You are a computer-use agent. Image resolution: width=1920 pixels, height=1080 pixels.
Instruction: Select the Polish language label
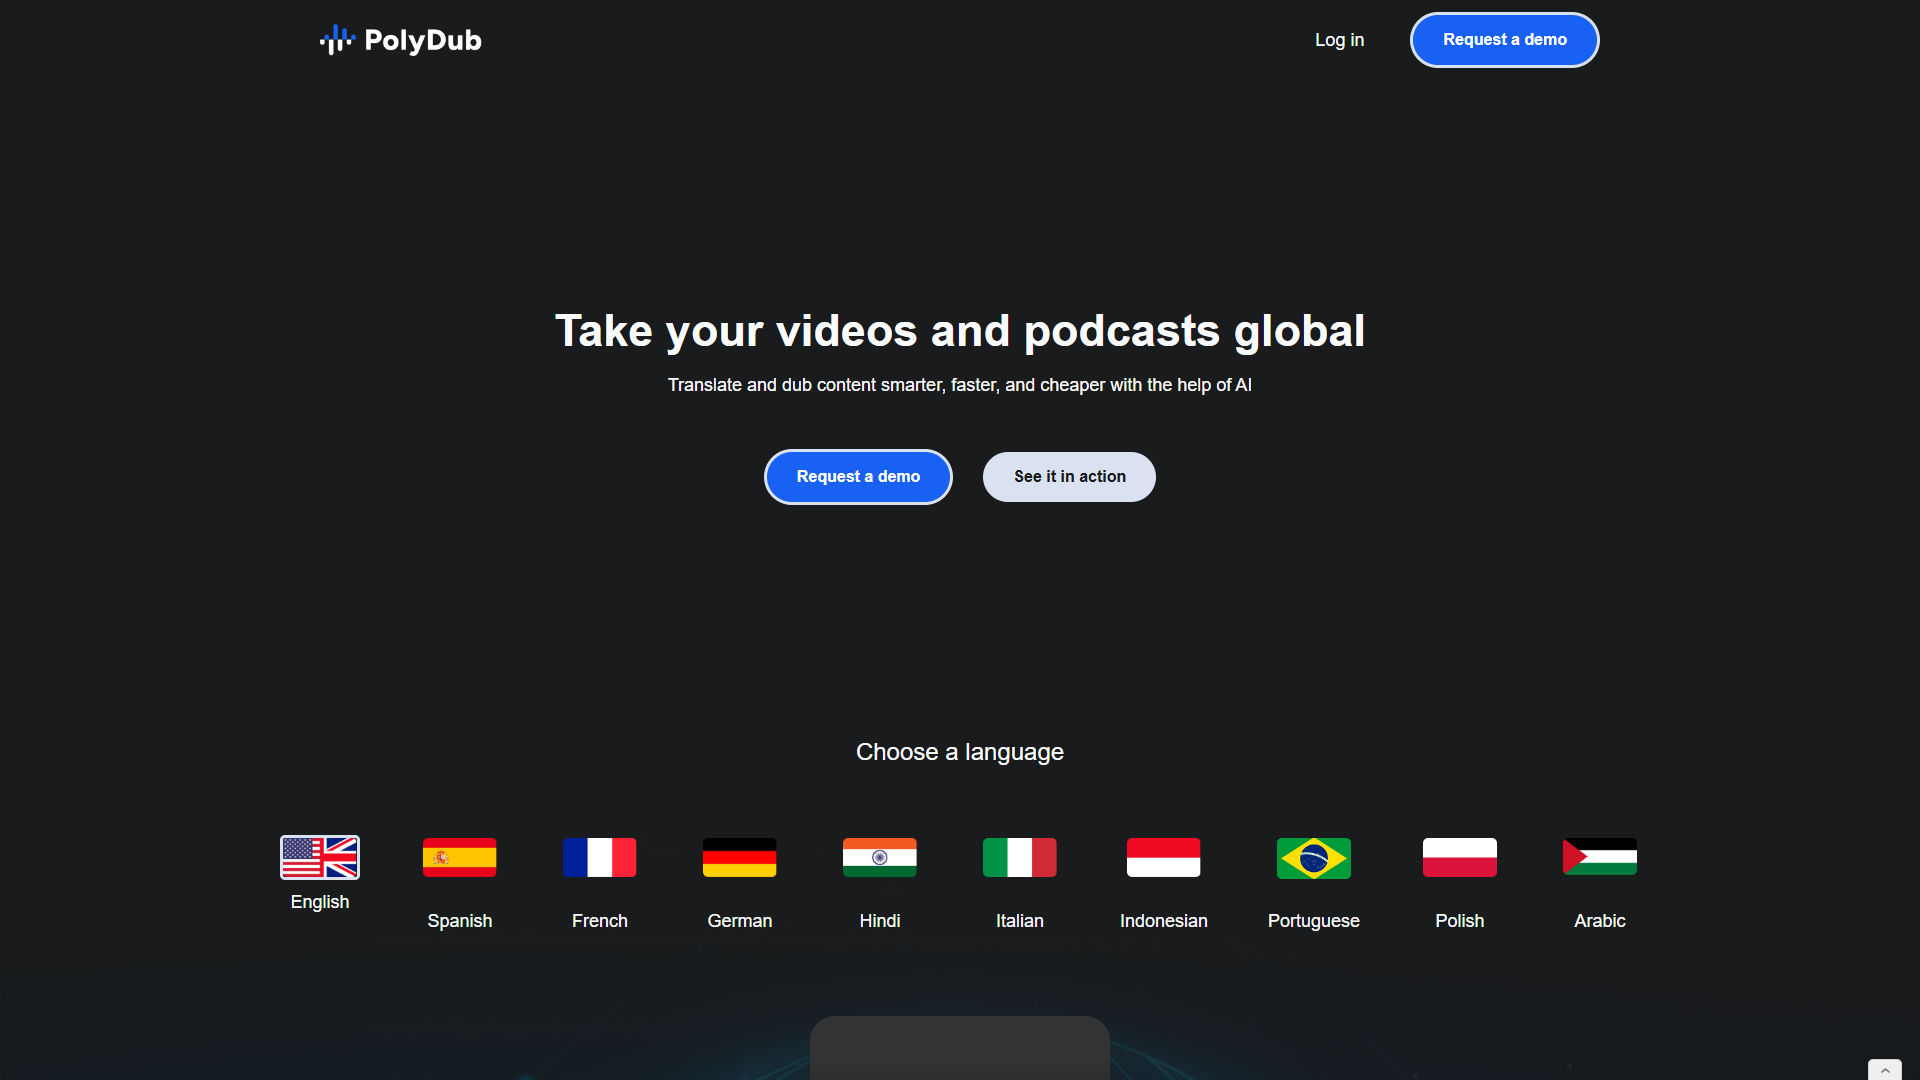(1460, 921)
